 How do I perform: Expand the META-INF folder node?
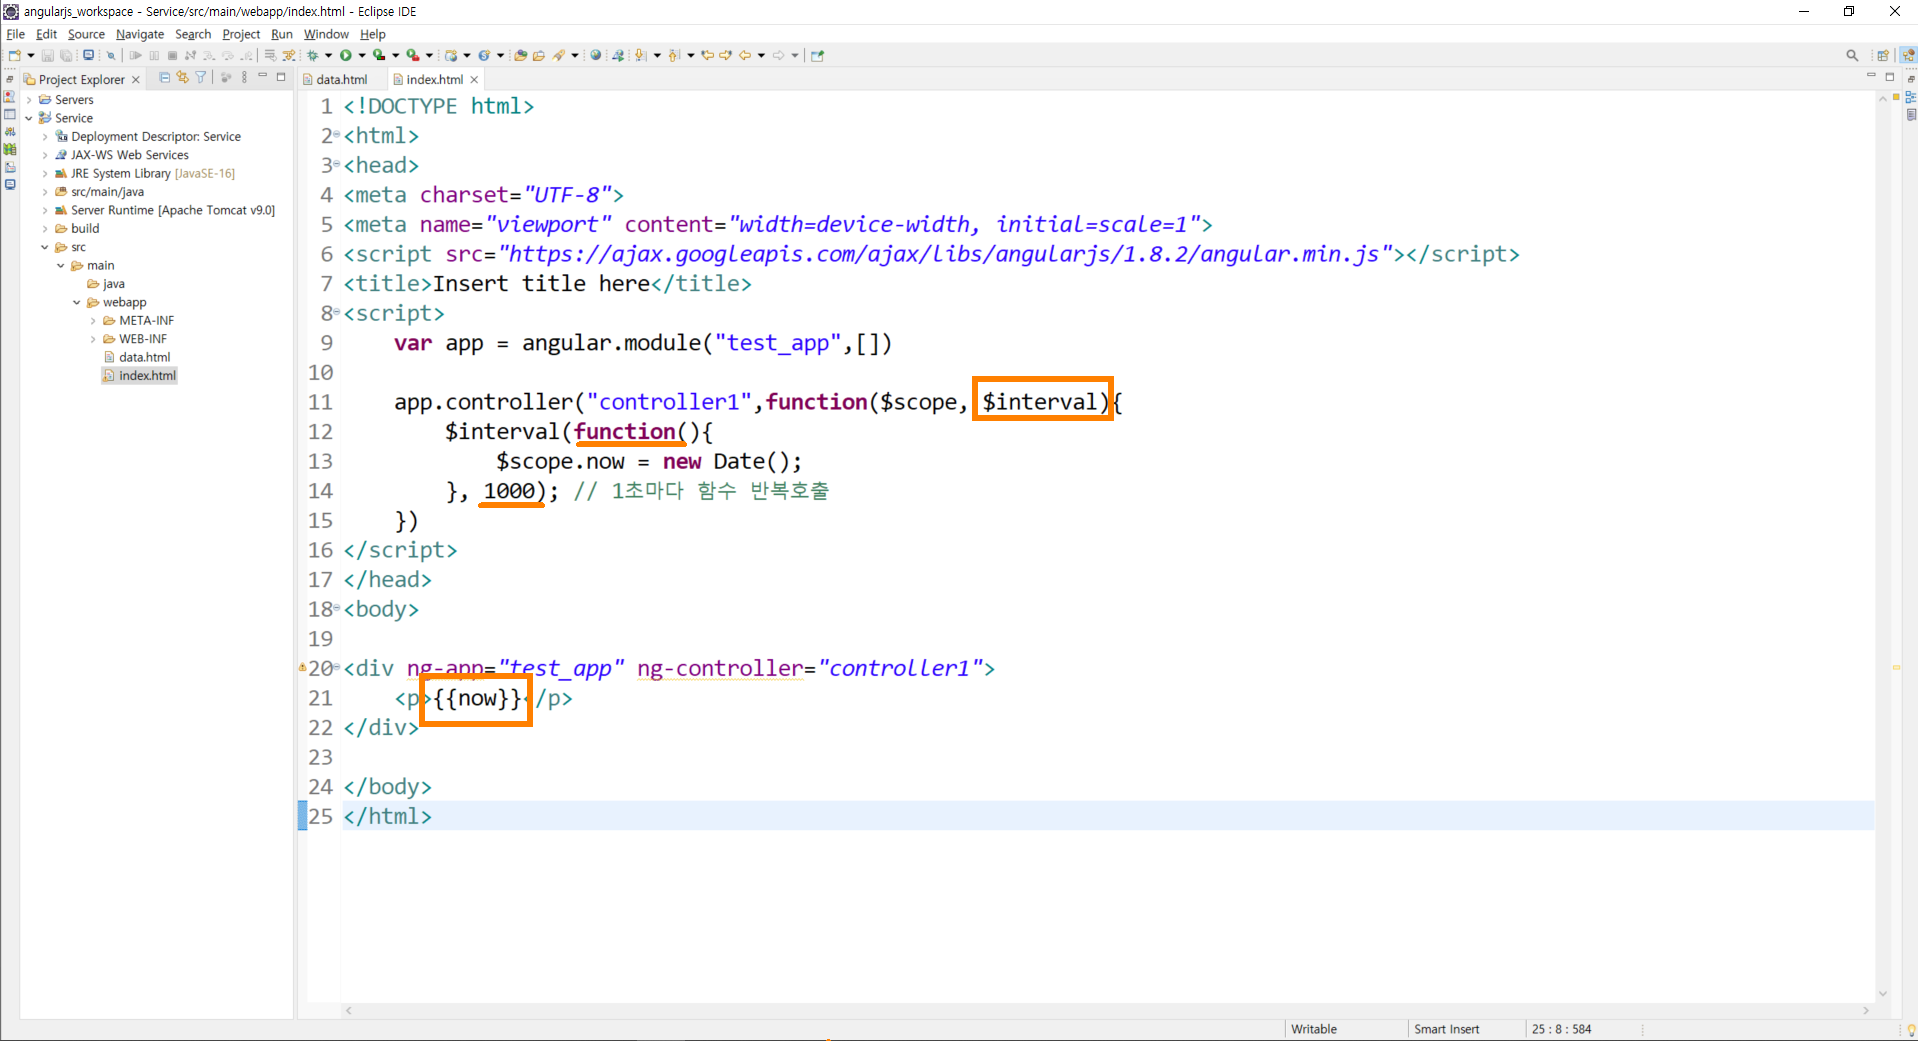click(93, 321)
